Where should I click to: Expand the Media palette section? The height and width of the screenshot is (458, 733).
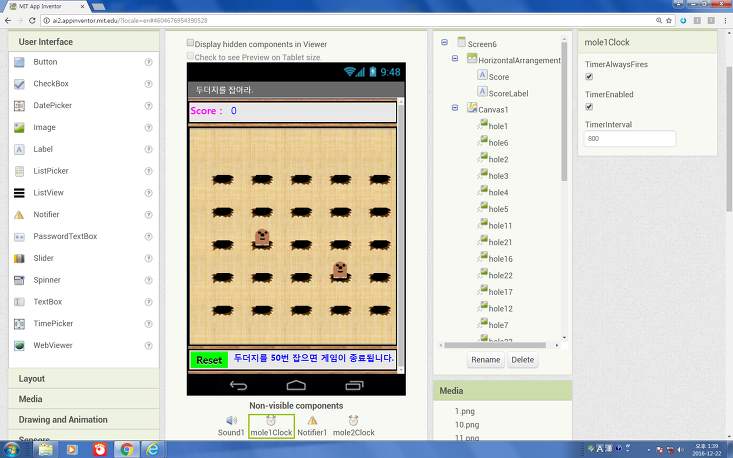tap(84, 399)
